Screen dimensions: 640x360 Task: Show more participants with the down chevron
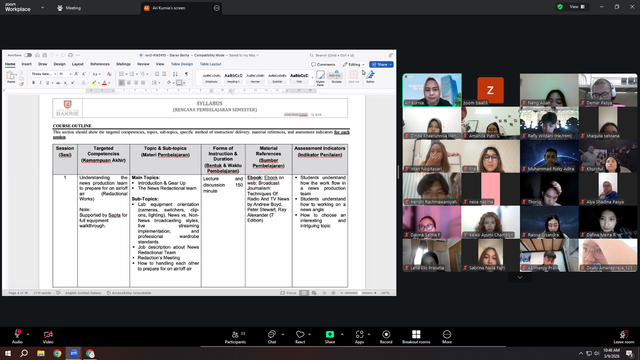(520, 278)
